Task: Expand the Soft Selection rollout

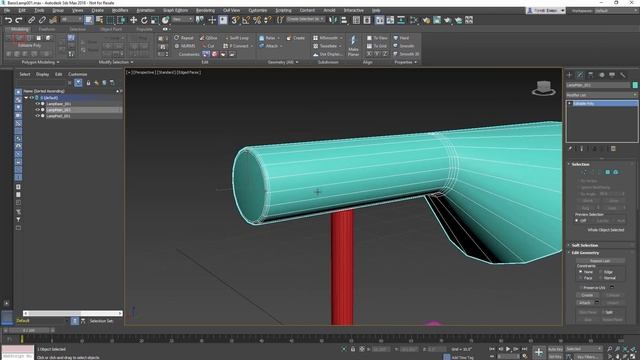Action: pyautogui.click(x=584, y=245)
